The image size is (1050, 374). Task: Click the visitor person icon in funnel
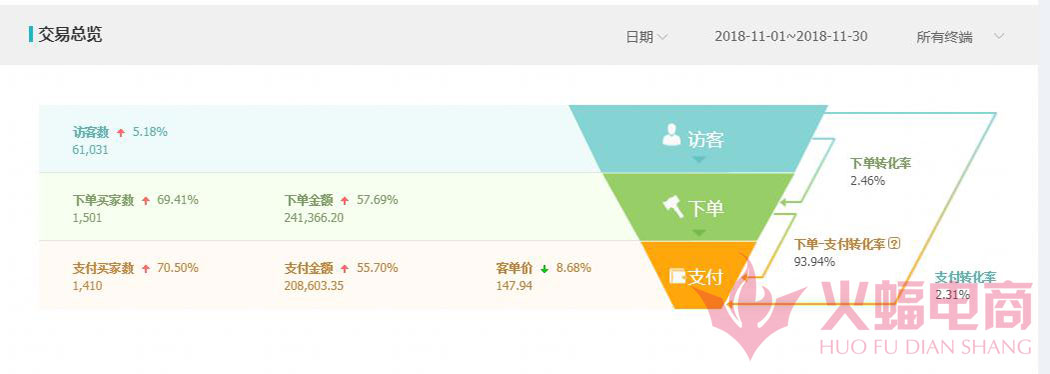coord(672,134)
